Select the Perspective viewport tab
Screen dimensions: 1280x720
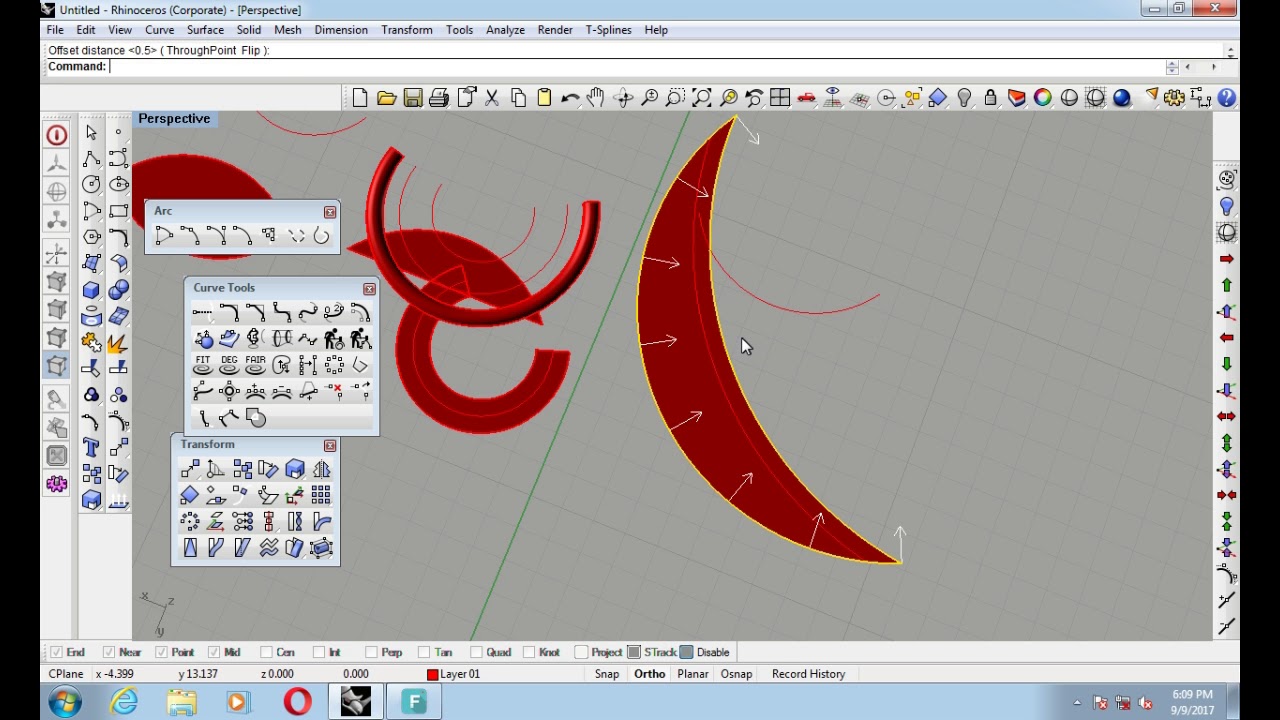click(174, 119)
